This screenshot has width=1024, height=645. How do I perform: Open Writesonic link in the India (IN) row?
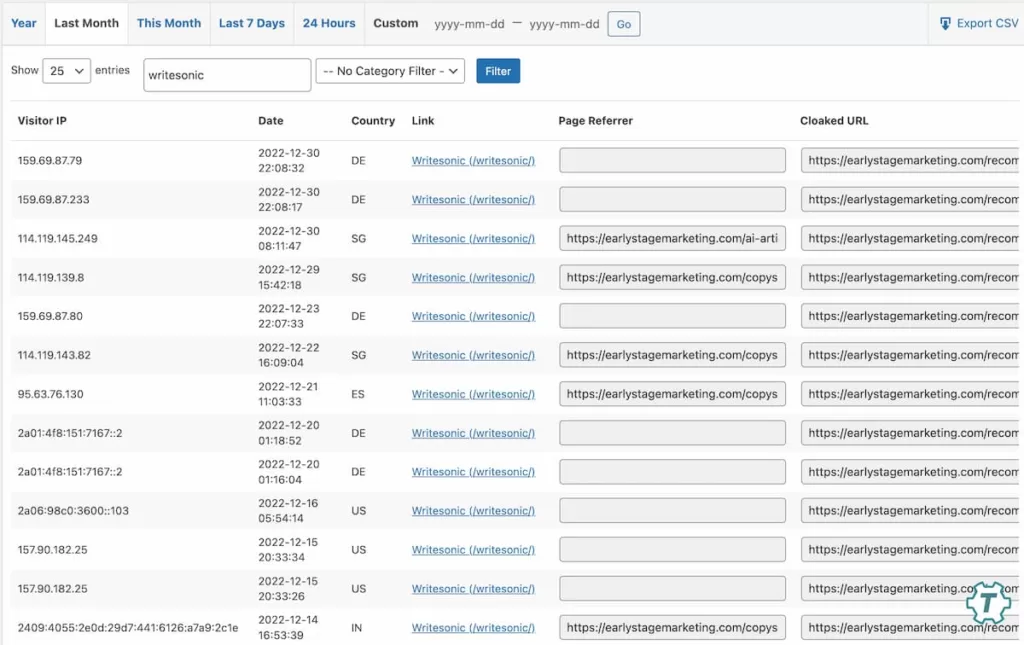click(473, 627)
